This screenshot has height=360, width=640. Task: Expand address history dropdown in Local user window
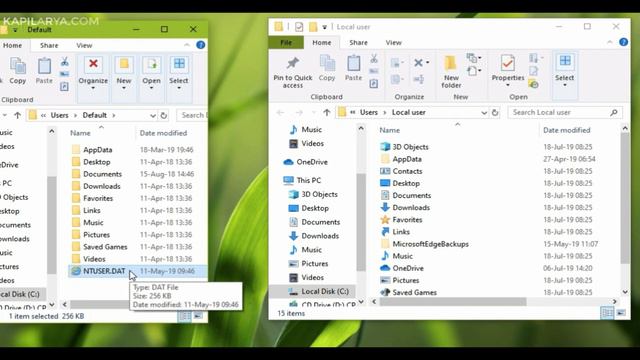point(484,112)
